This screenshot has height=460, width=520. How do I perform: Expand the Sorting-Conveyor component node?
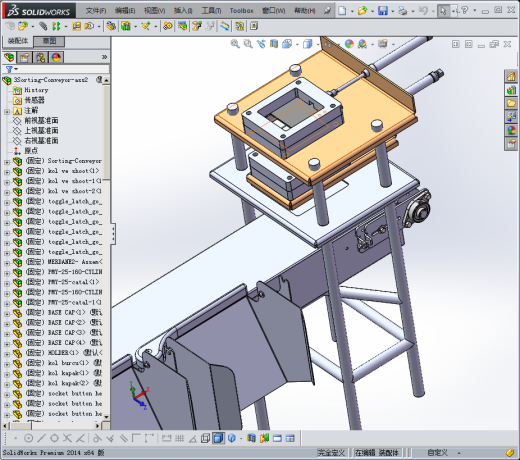click(x=7, y=162)
